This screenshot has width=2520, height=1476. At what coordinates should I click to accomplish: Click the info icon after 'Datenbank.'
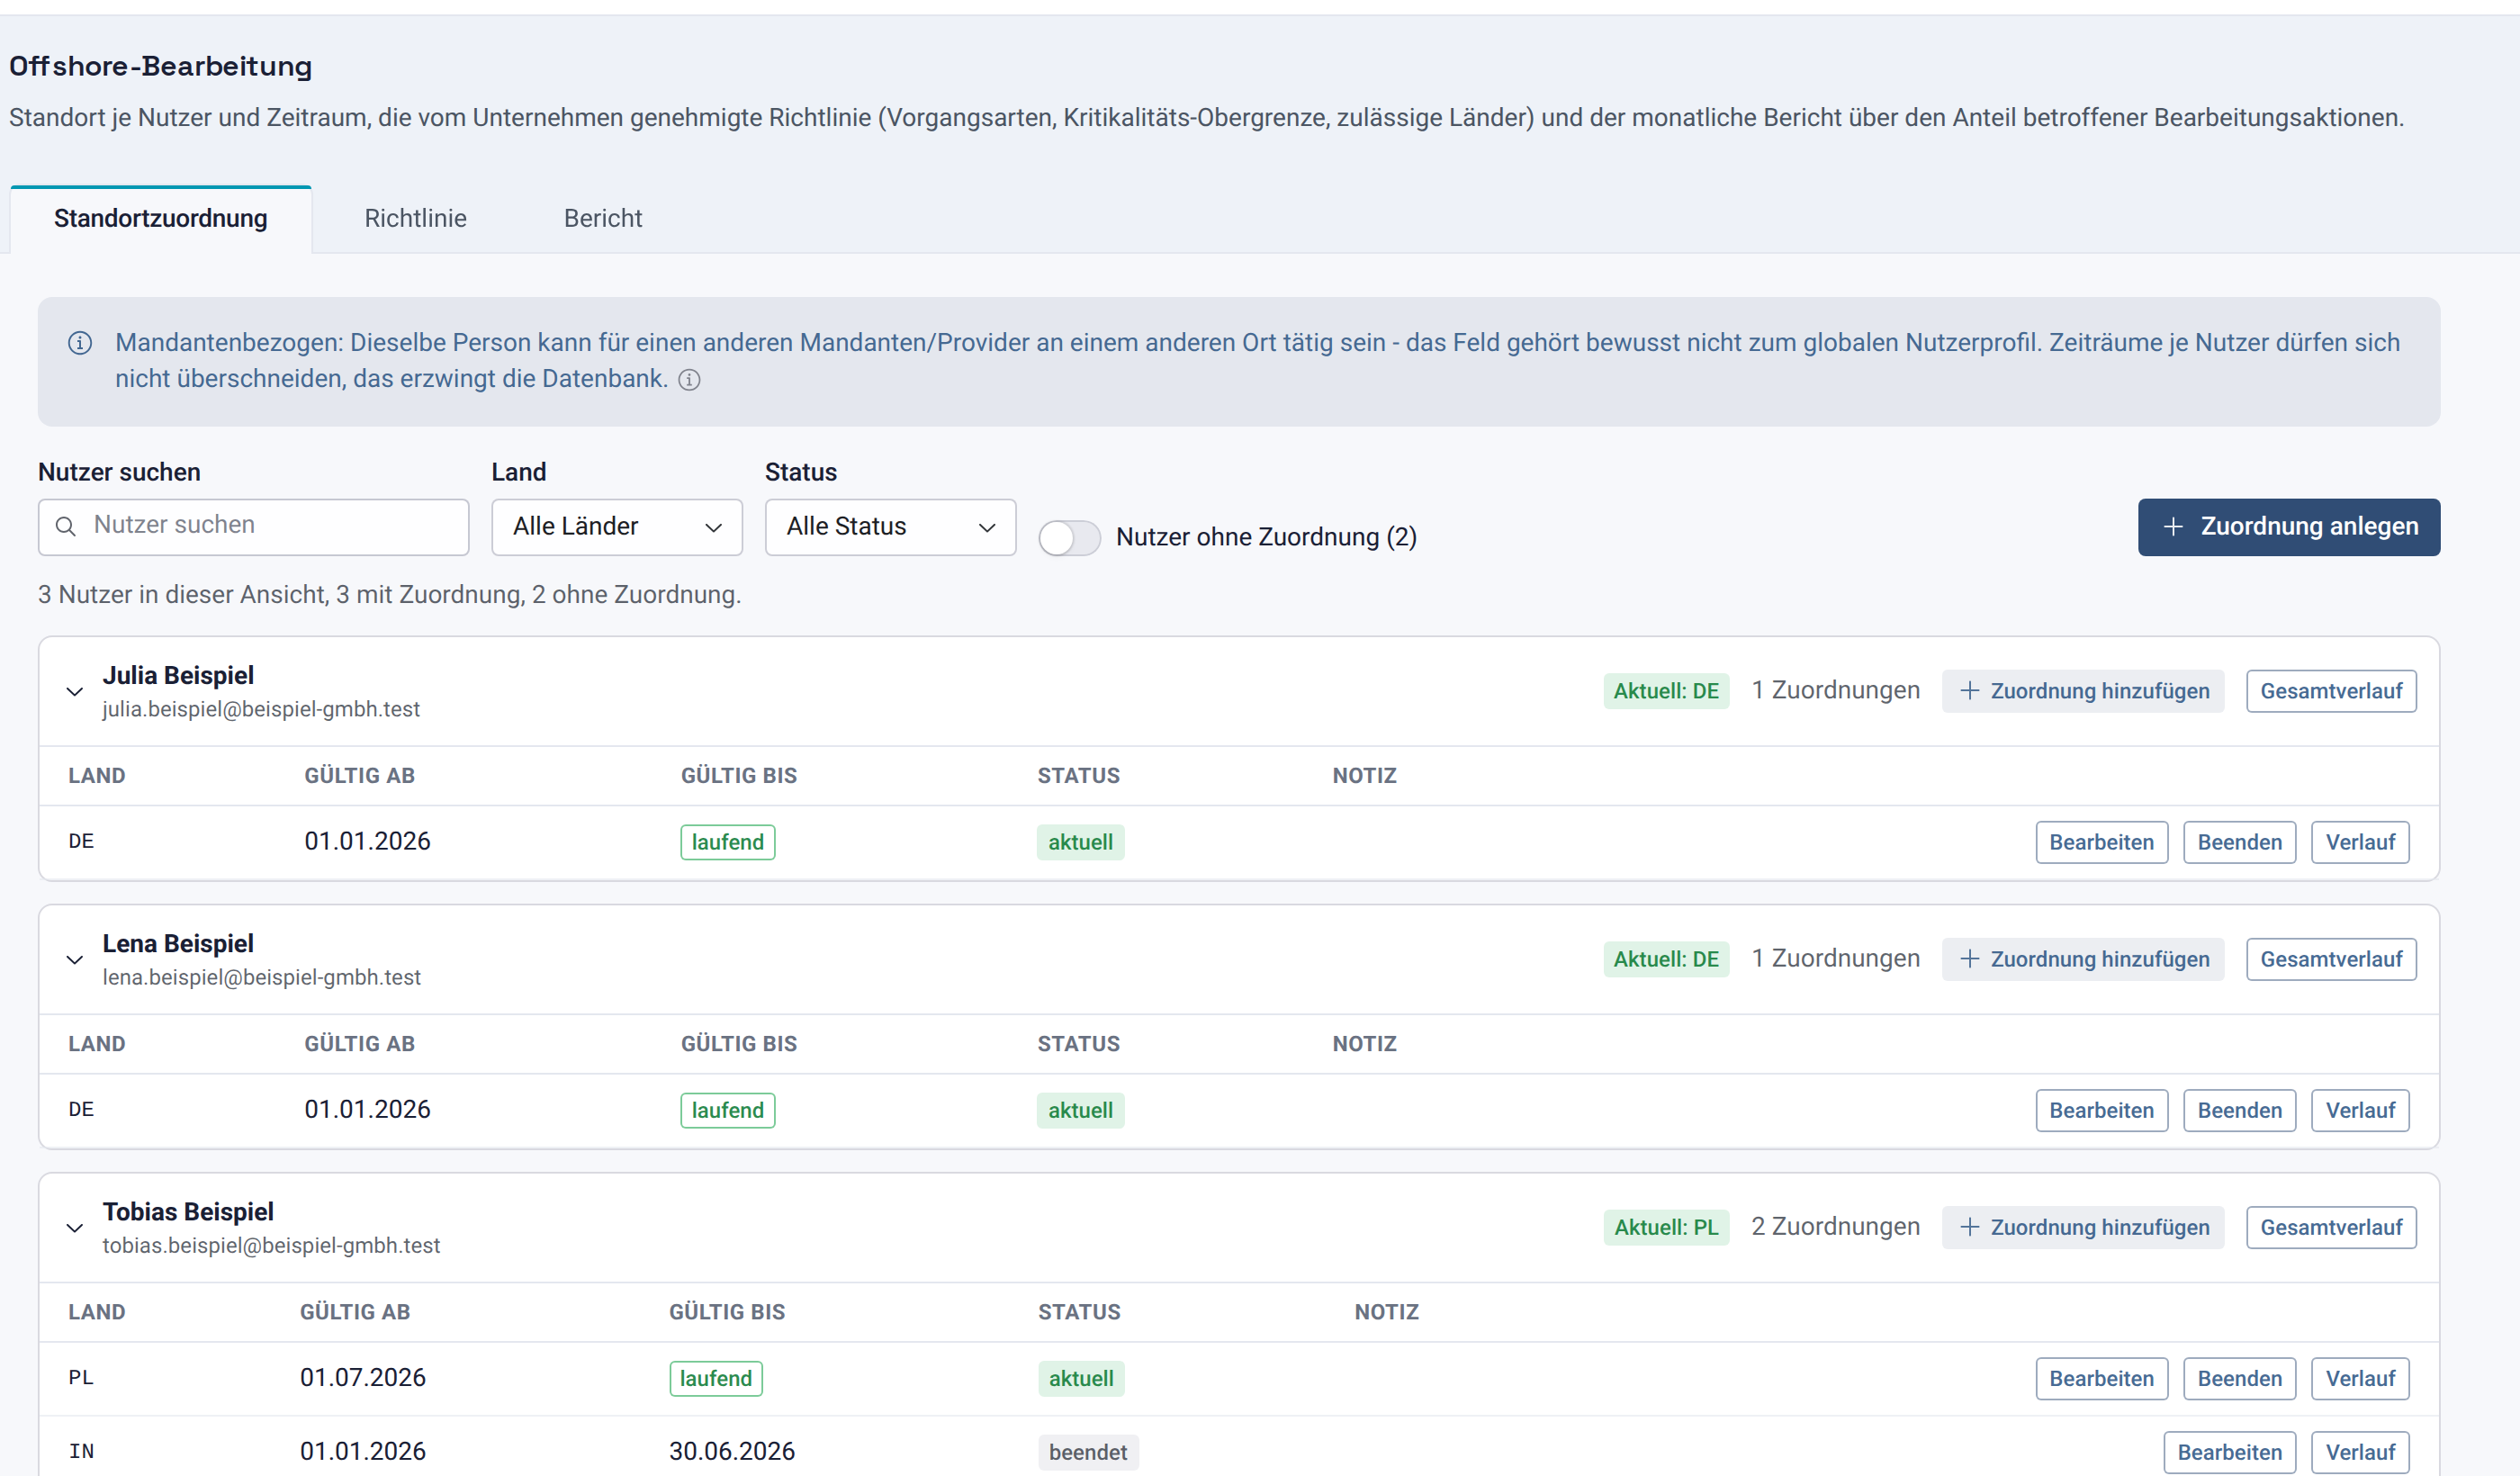coord(689,380)
